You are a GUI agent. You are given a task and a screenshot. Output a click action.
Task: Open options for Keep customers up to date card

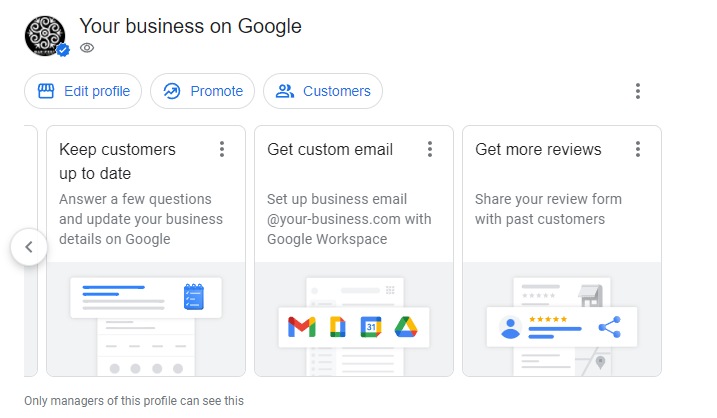(222, 149)
